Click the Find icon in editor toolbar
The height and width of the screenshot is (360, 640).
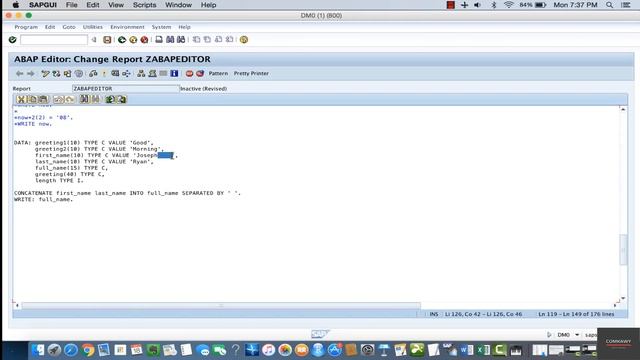click(84, 99)
